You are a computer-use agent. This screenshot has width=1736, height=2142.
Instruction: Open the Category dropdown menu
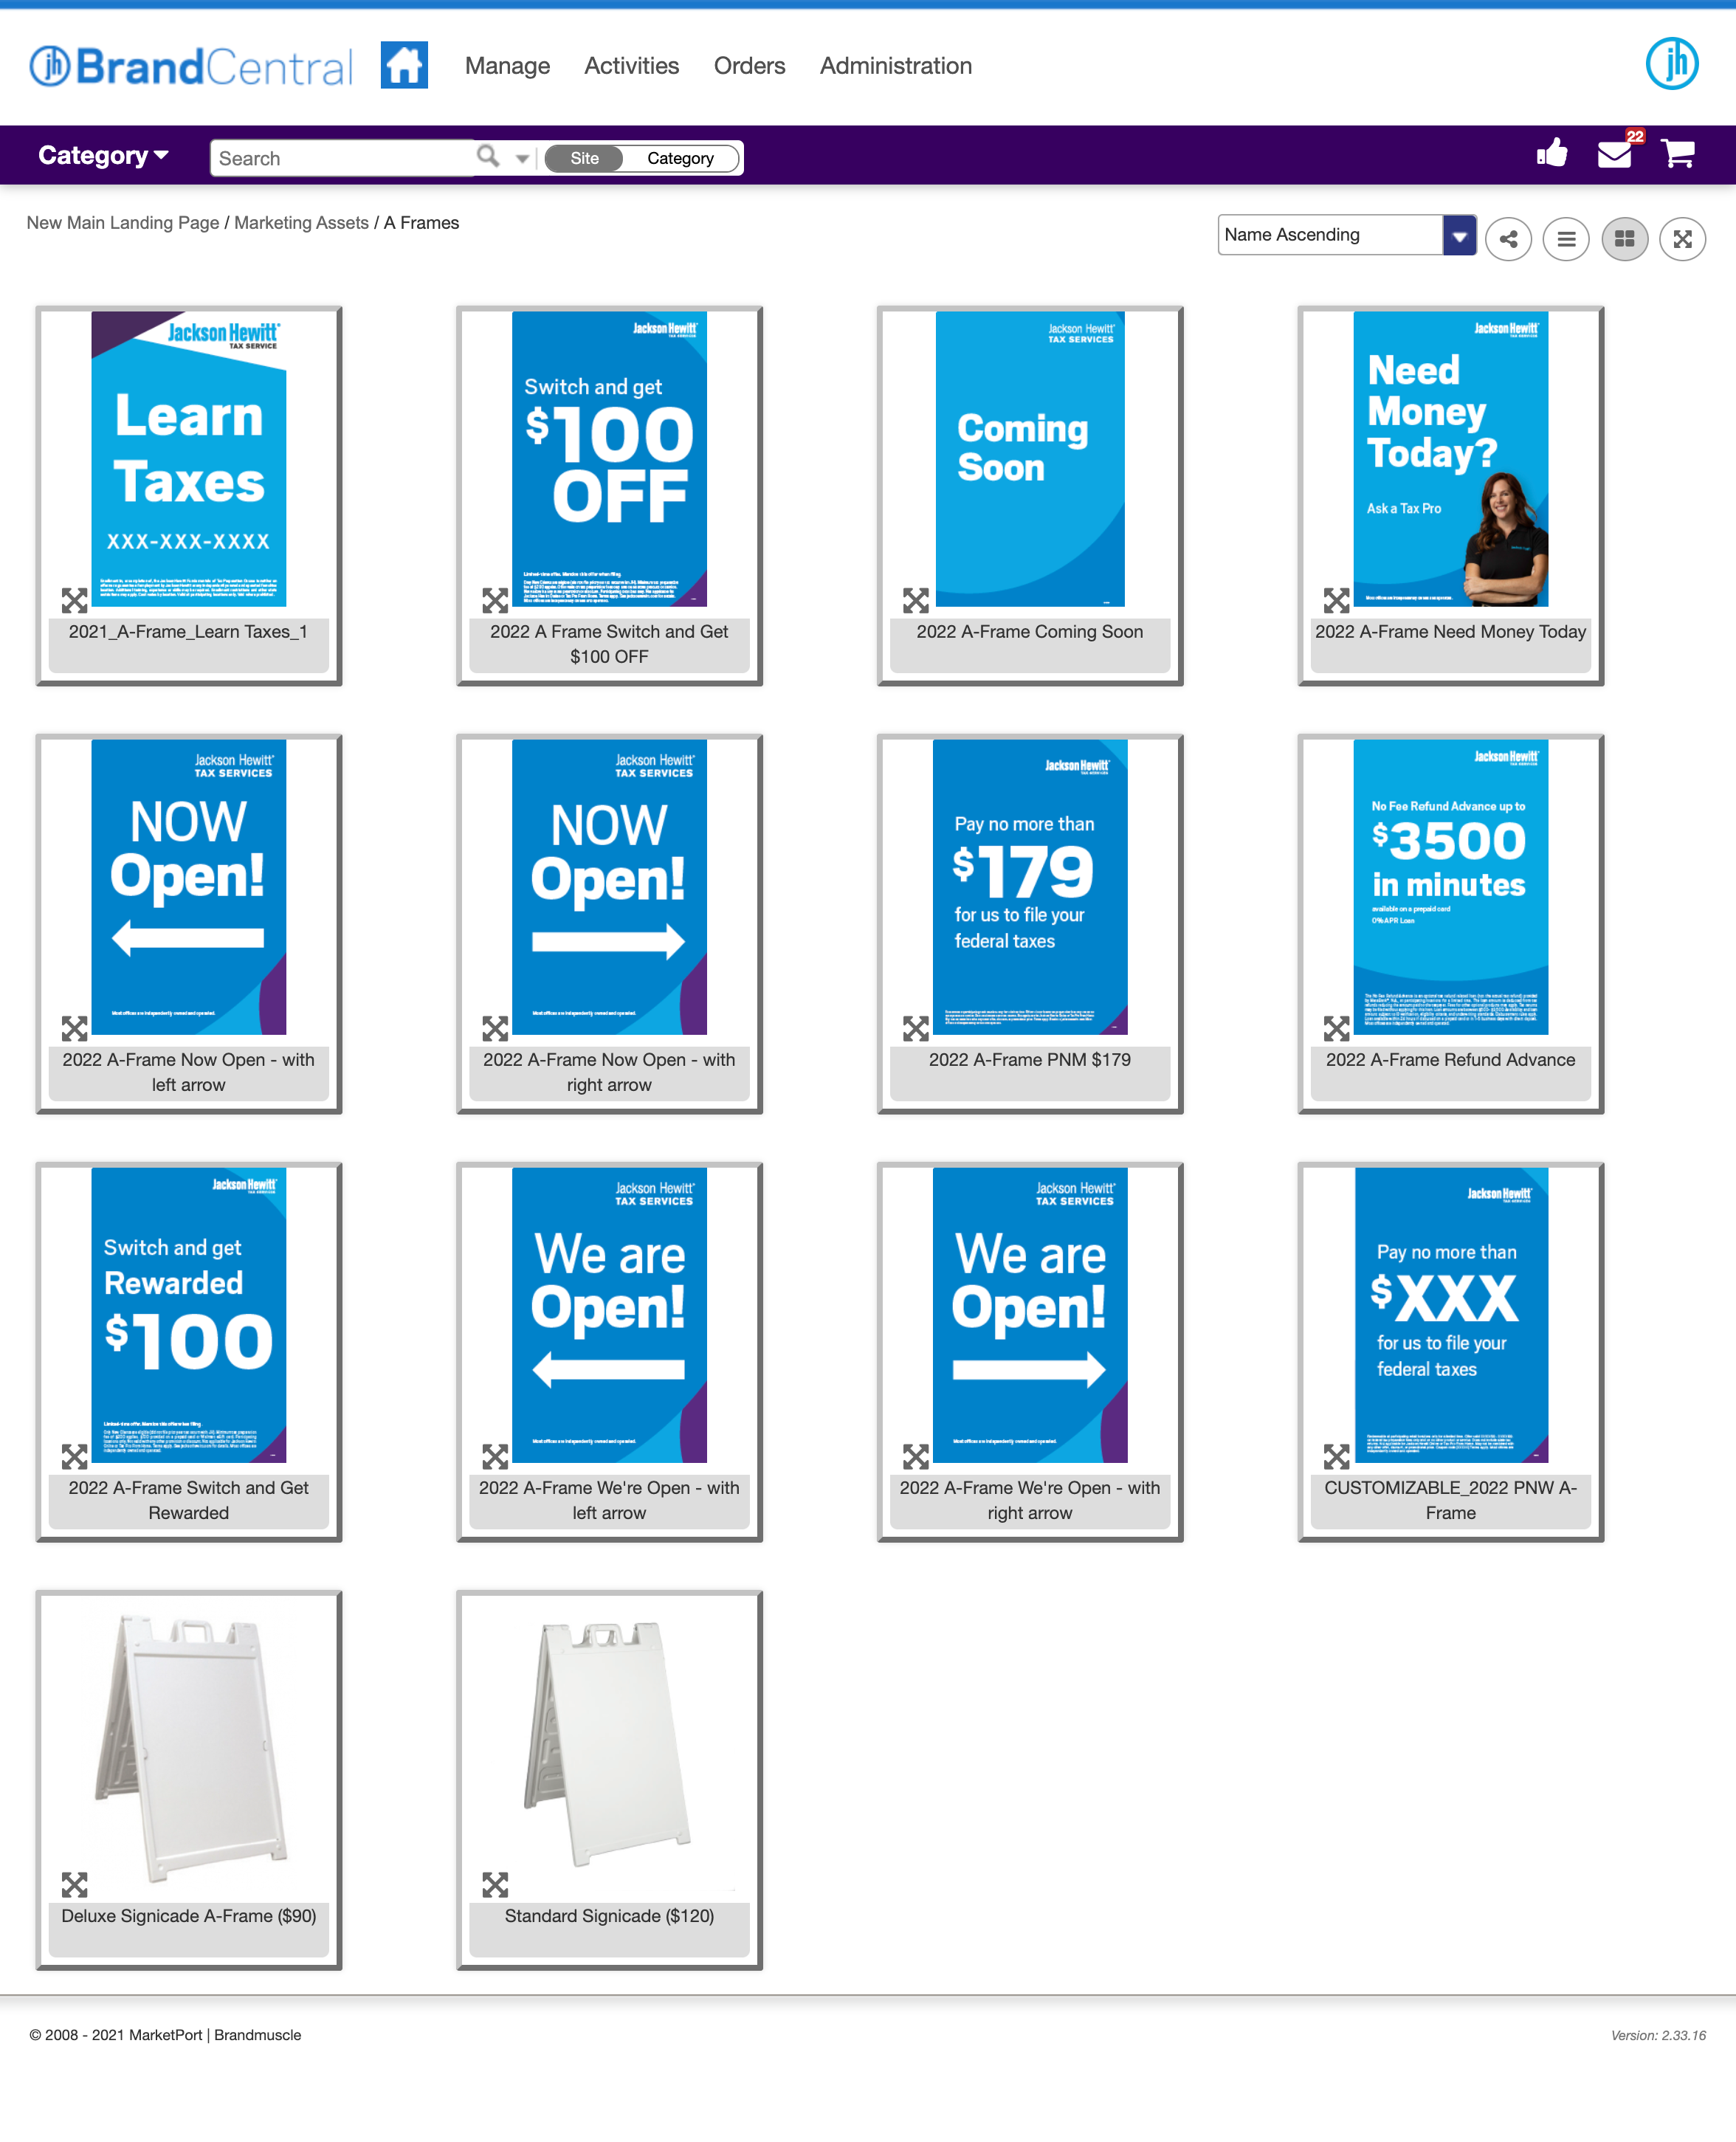point(103,155)
